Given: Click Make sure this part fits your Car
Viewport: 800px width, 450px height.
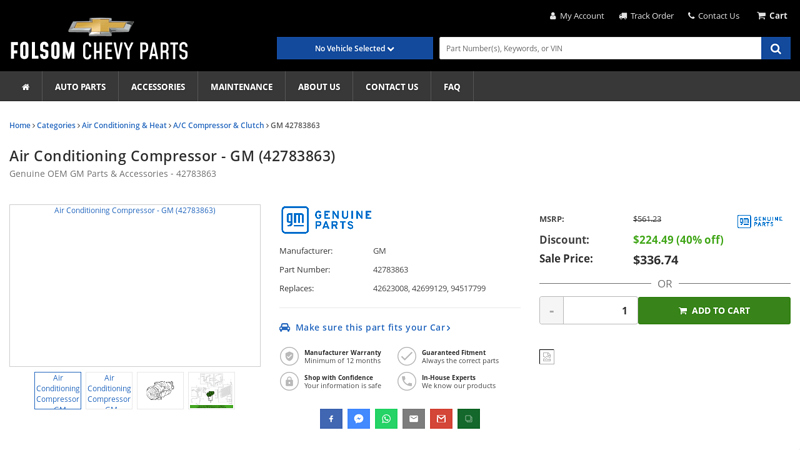Looking at the screenshot, I should coord(372,328).
